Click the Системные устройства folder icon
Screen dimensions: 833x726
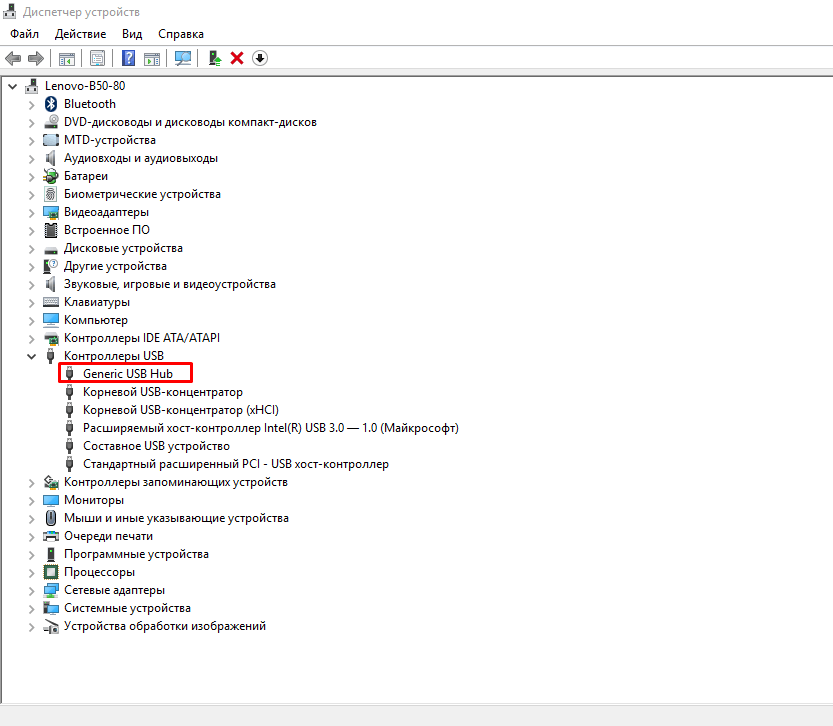[51, 608]
